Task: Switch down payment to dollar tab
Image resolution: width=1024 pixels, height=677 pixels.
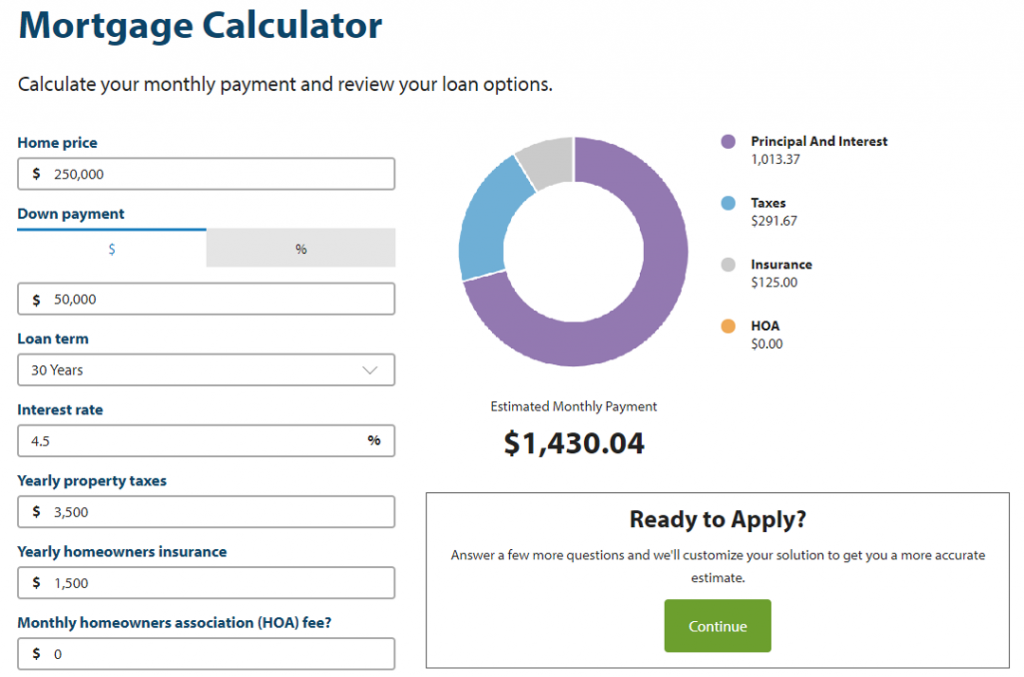Action: (112, 249)
